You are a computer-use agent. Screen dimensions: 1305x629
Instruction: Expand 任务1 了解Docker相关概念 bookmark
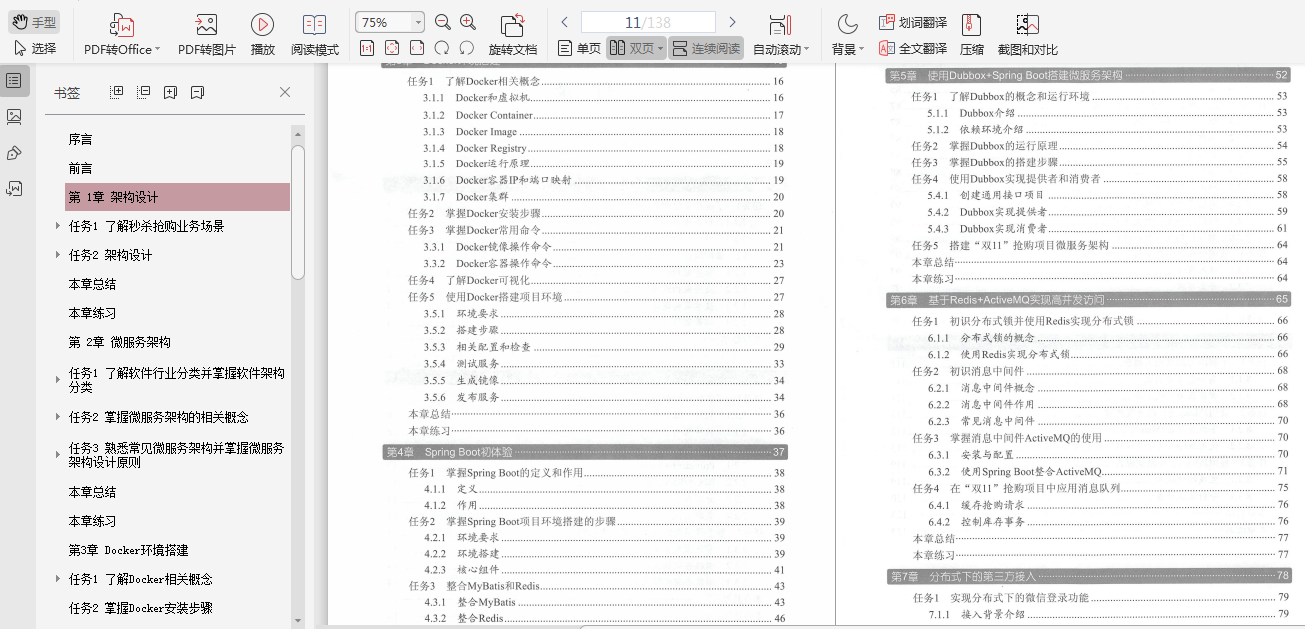click(x=58, y=579)
